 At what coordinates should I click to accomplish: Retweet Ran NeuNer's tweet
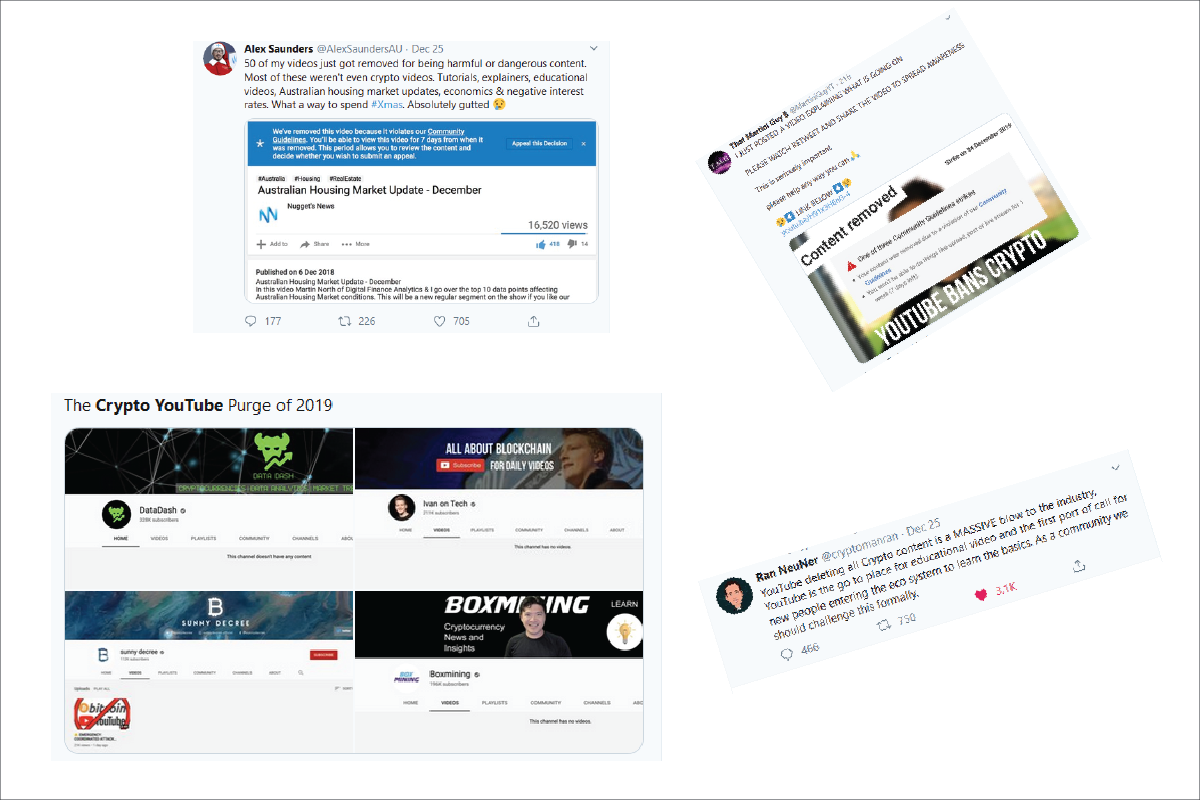pyautogui.click(x=884, y=624)
